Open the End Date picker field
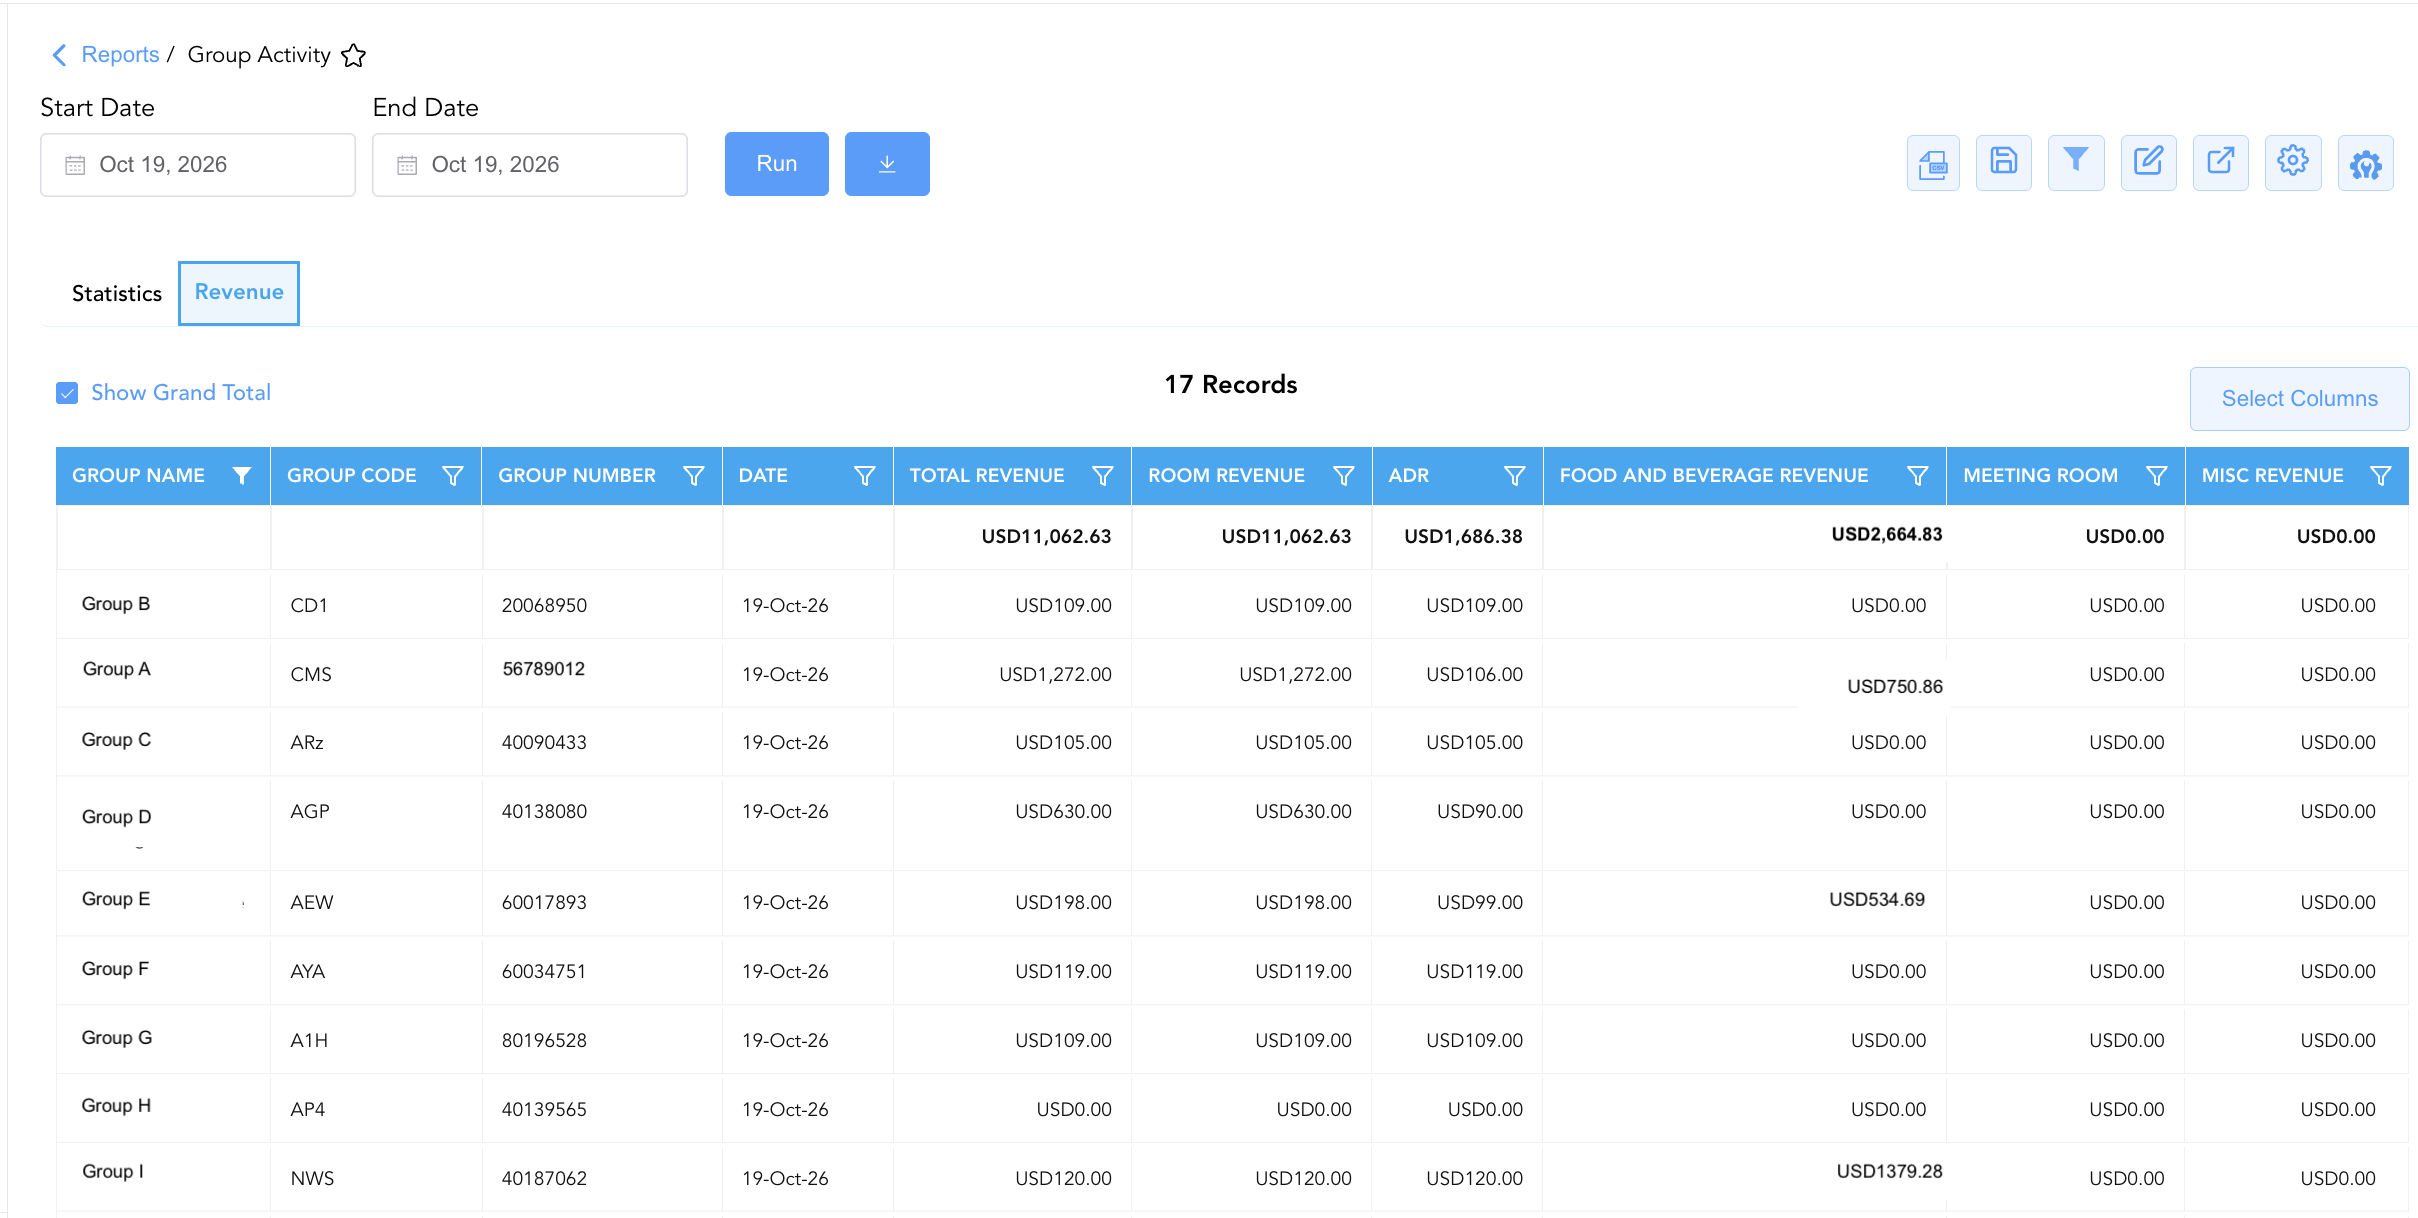Viewport: 2418px width, 1218px height. pyautogui.click(x=530, y=165)
